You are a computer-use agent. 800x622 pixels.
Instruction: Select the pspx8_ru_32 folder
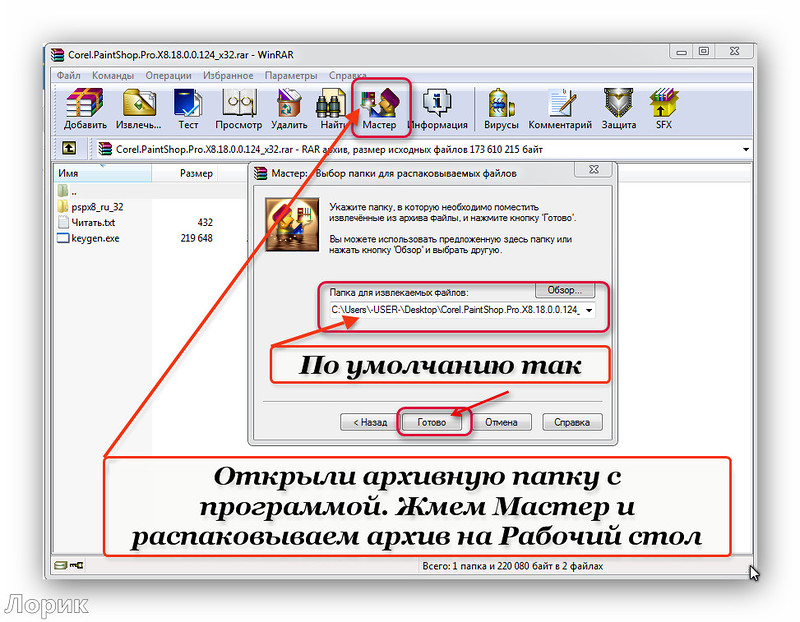pos(91,207)
